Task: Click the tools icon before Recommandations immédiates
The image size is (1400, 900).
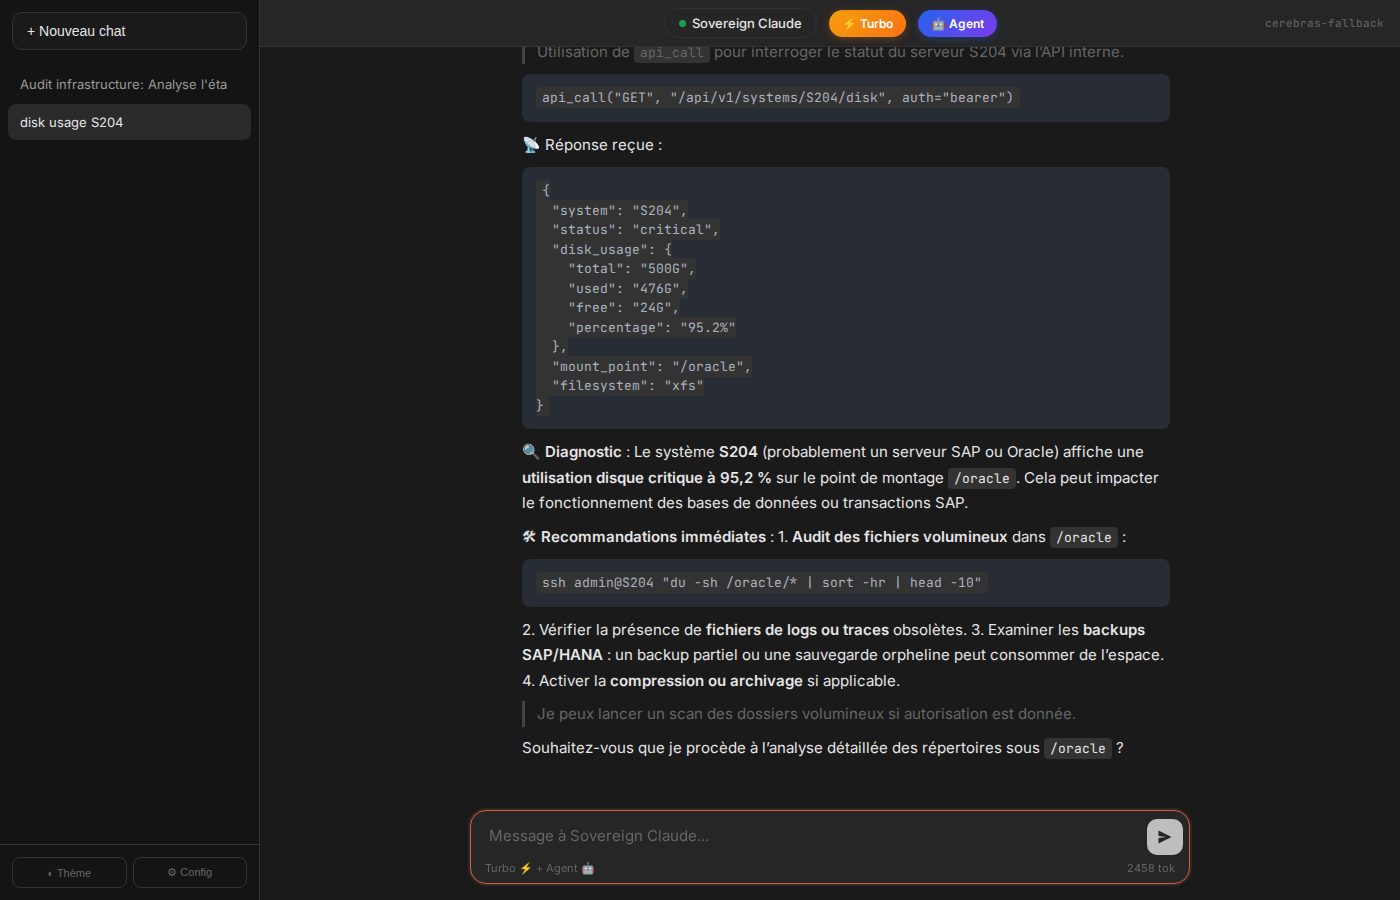Action: click(529, 537)
